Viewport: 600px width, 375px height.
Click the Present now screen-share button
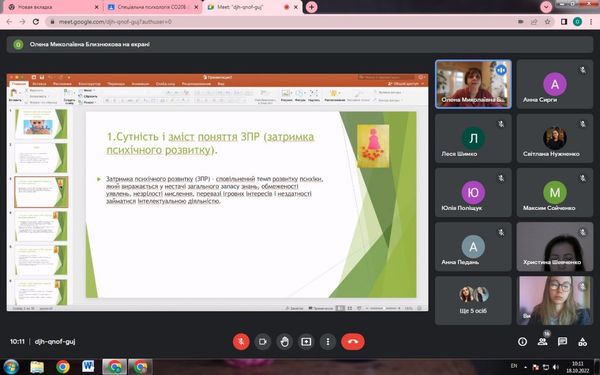(x=306, y=342)
